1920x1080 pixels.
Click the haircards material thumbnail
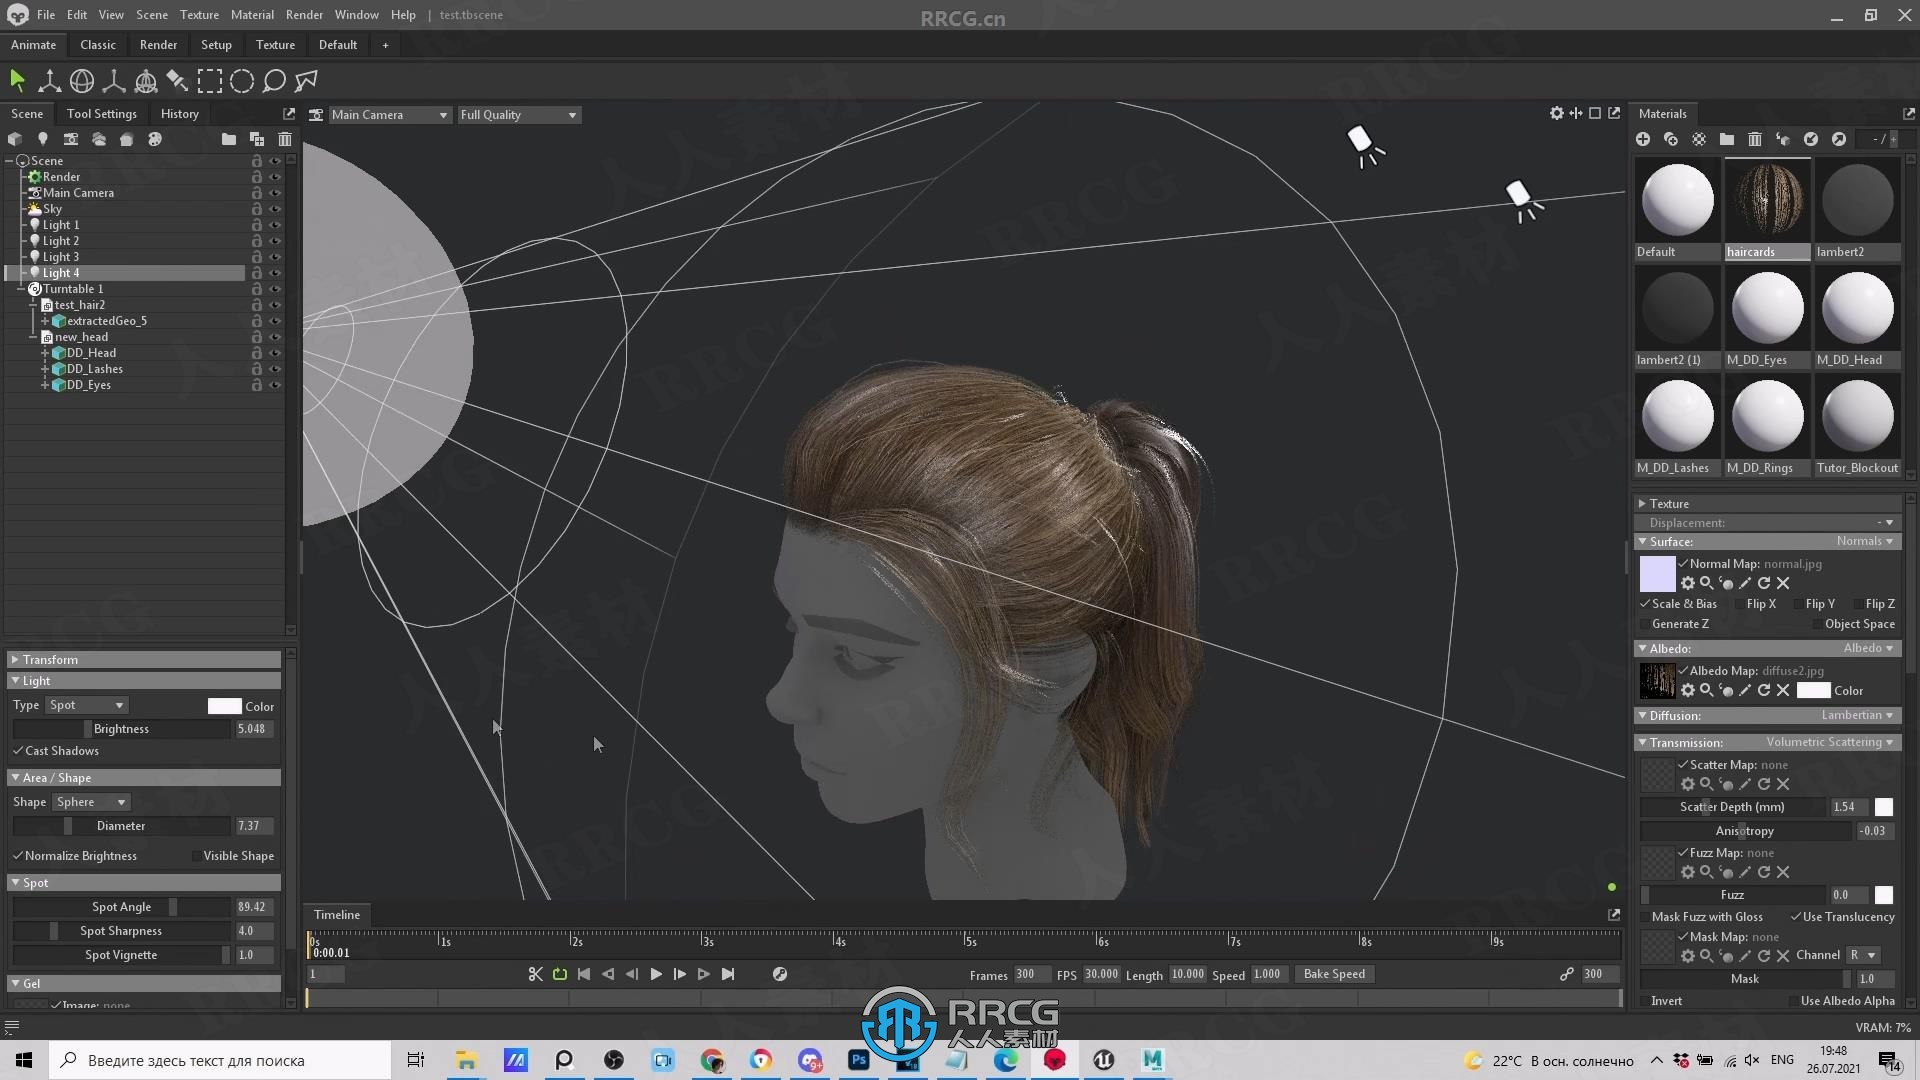coord(1766,198)
